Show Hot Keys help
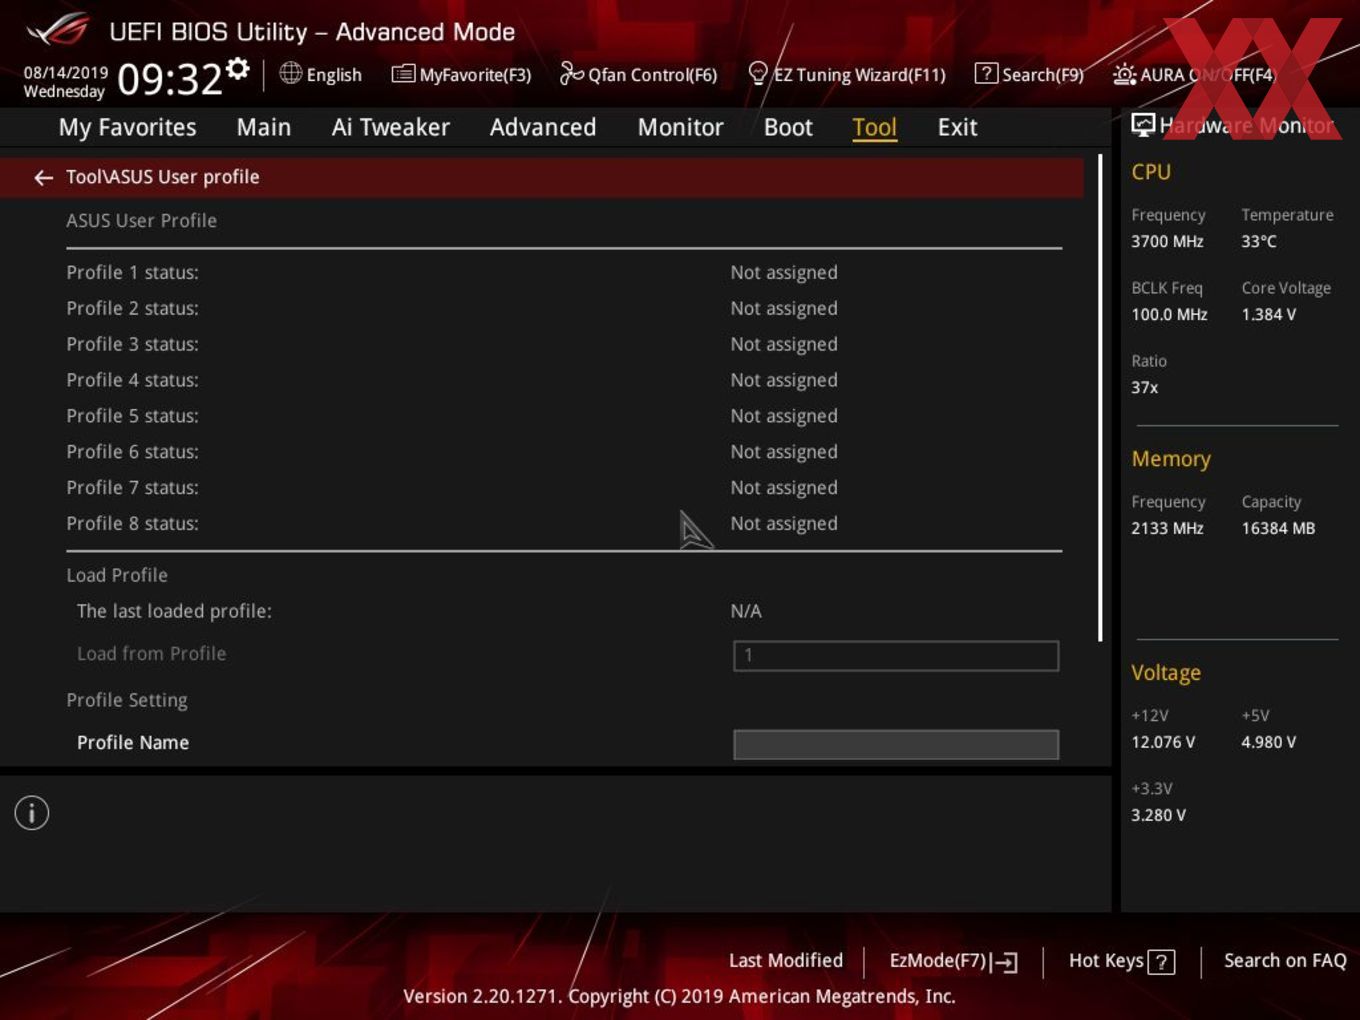Image resolution: width=1360 pixels, height=1020 pixels. pyautogui.click(x=1106, y=960)
